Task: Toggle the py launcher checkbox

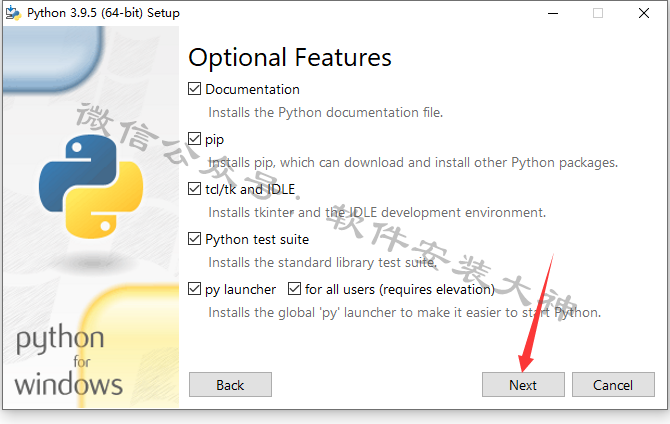Action: coord(194,289)
